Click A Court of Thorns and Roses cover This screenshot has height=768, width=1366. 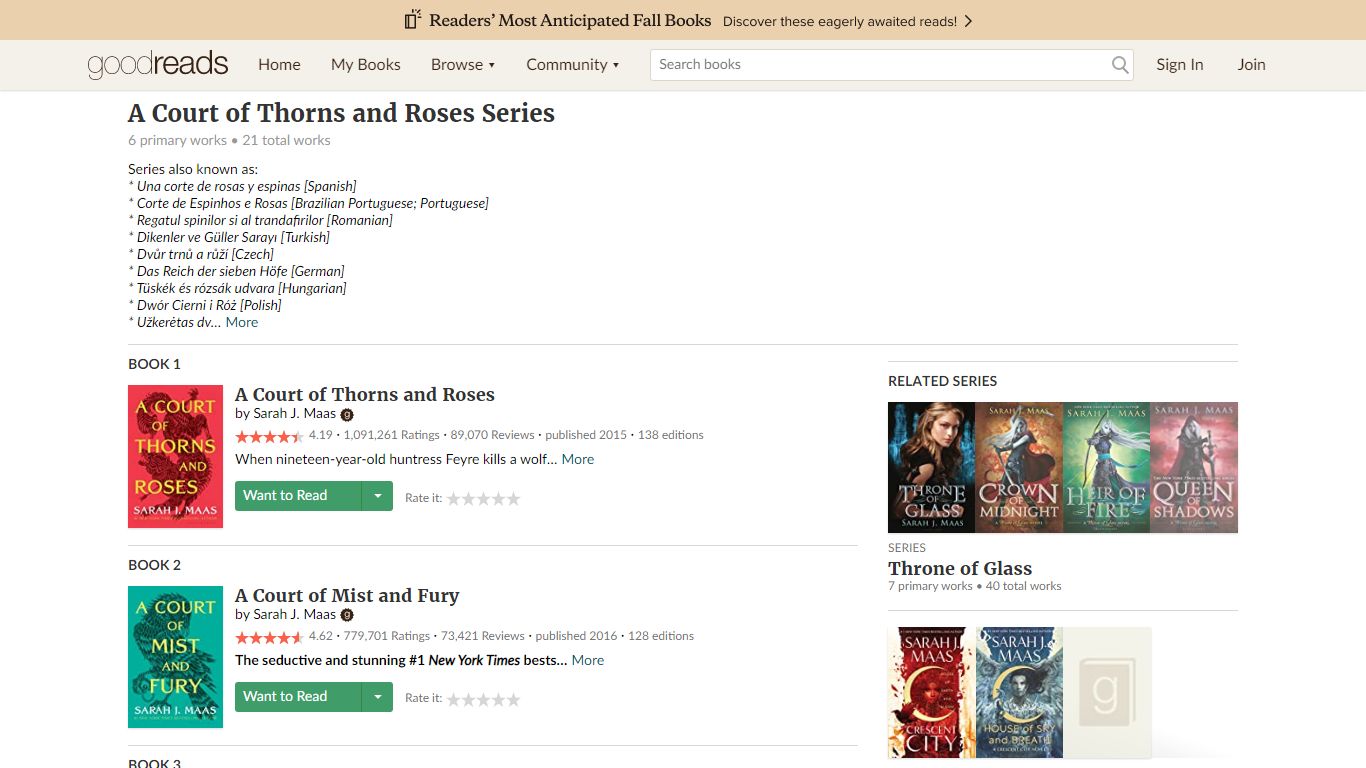176,456
